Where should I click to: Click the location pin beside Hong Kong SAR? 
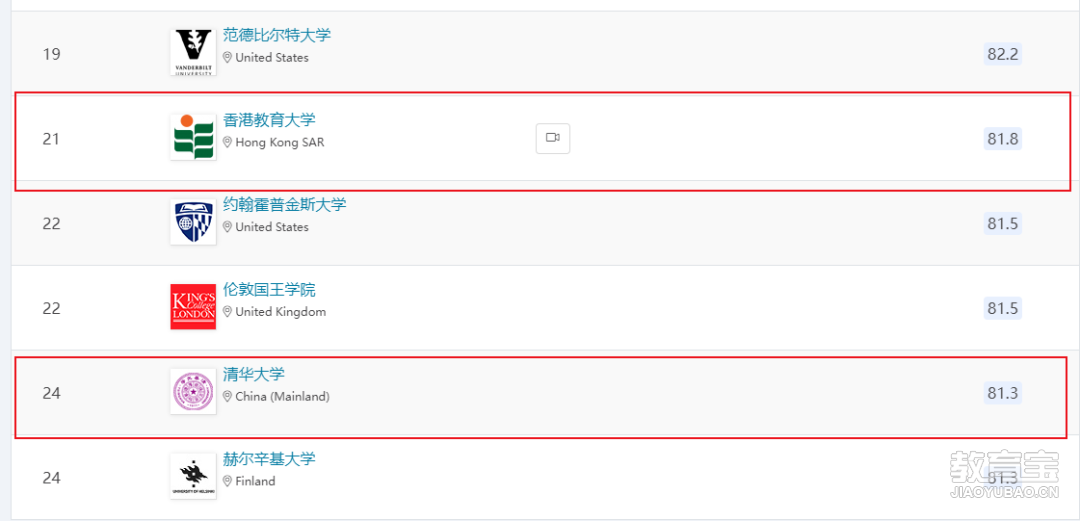[x=227, y=143]
